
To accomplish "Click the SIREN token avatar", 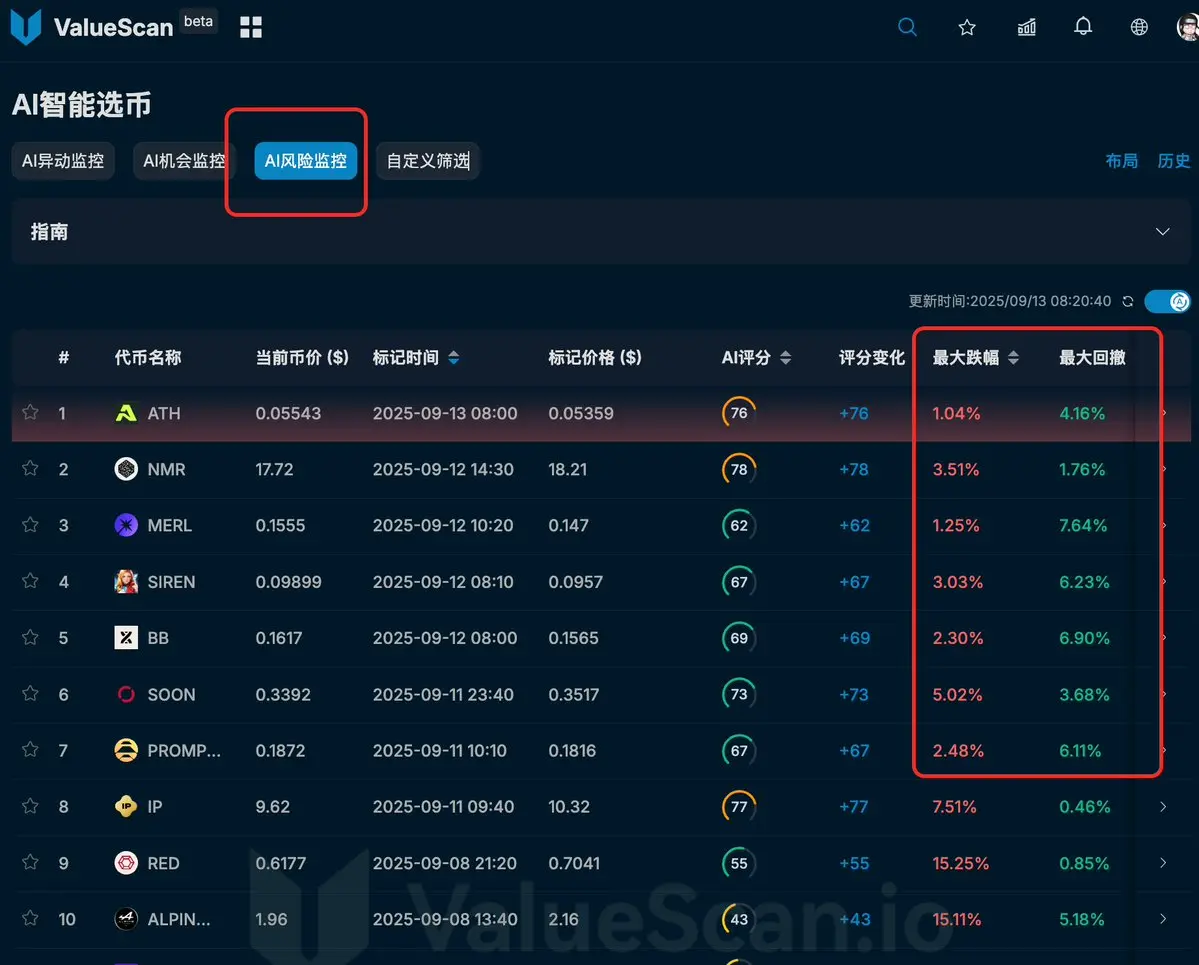I will 126,581.
